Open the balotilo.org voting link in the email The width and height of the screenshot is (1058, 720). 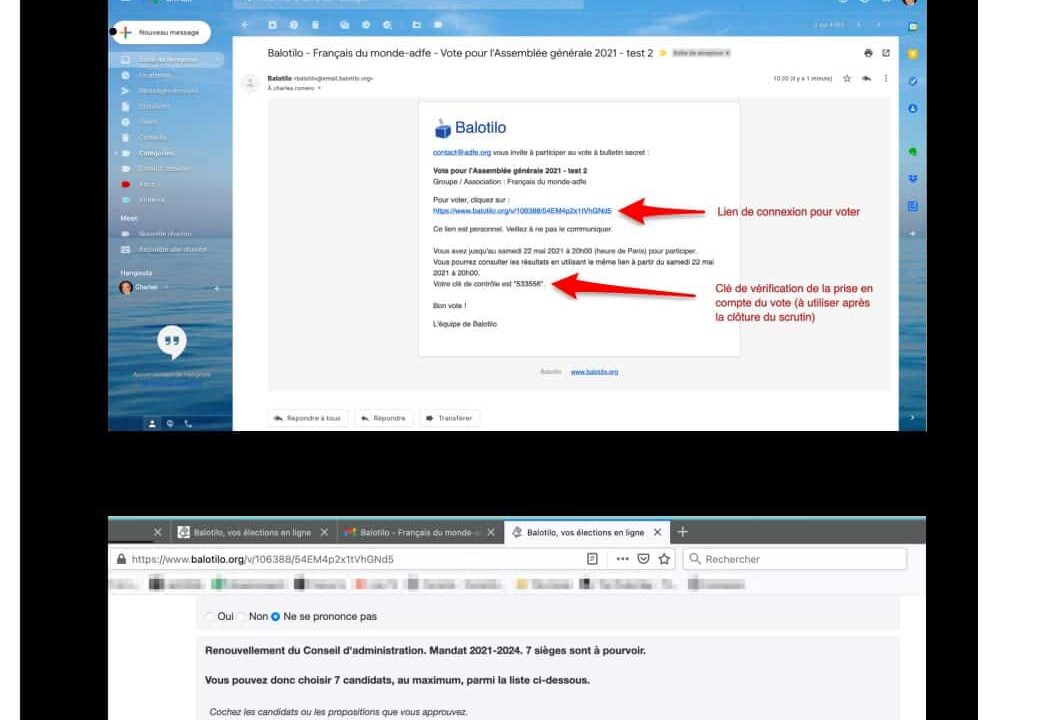click(521, 211)
